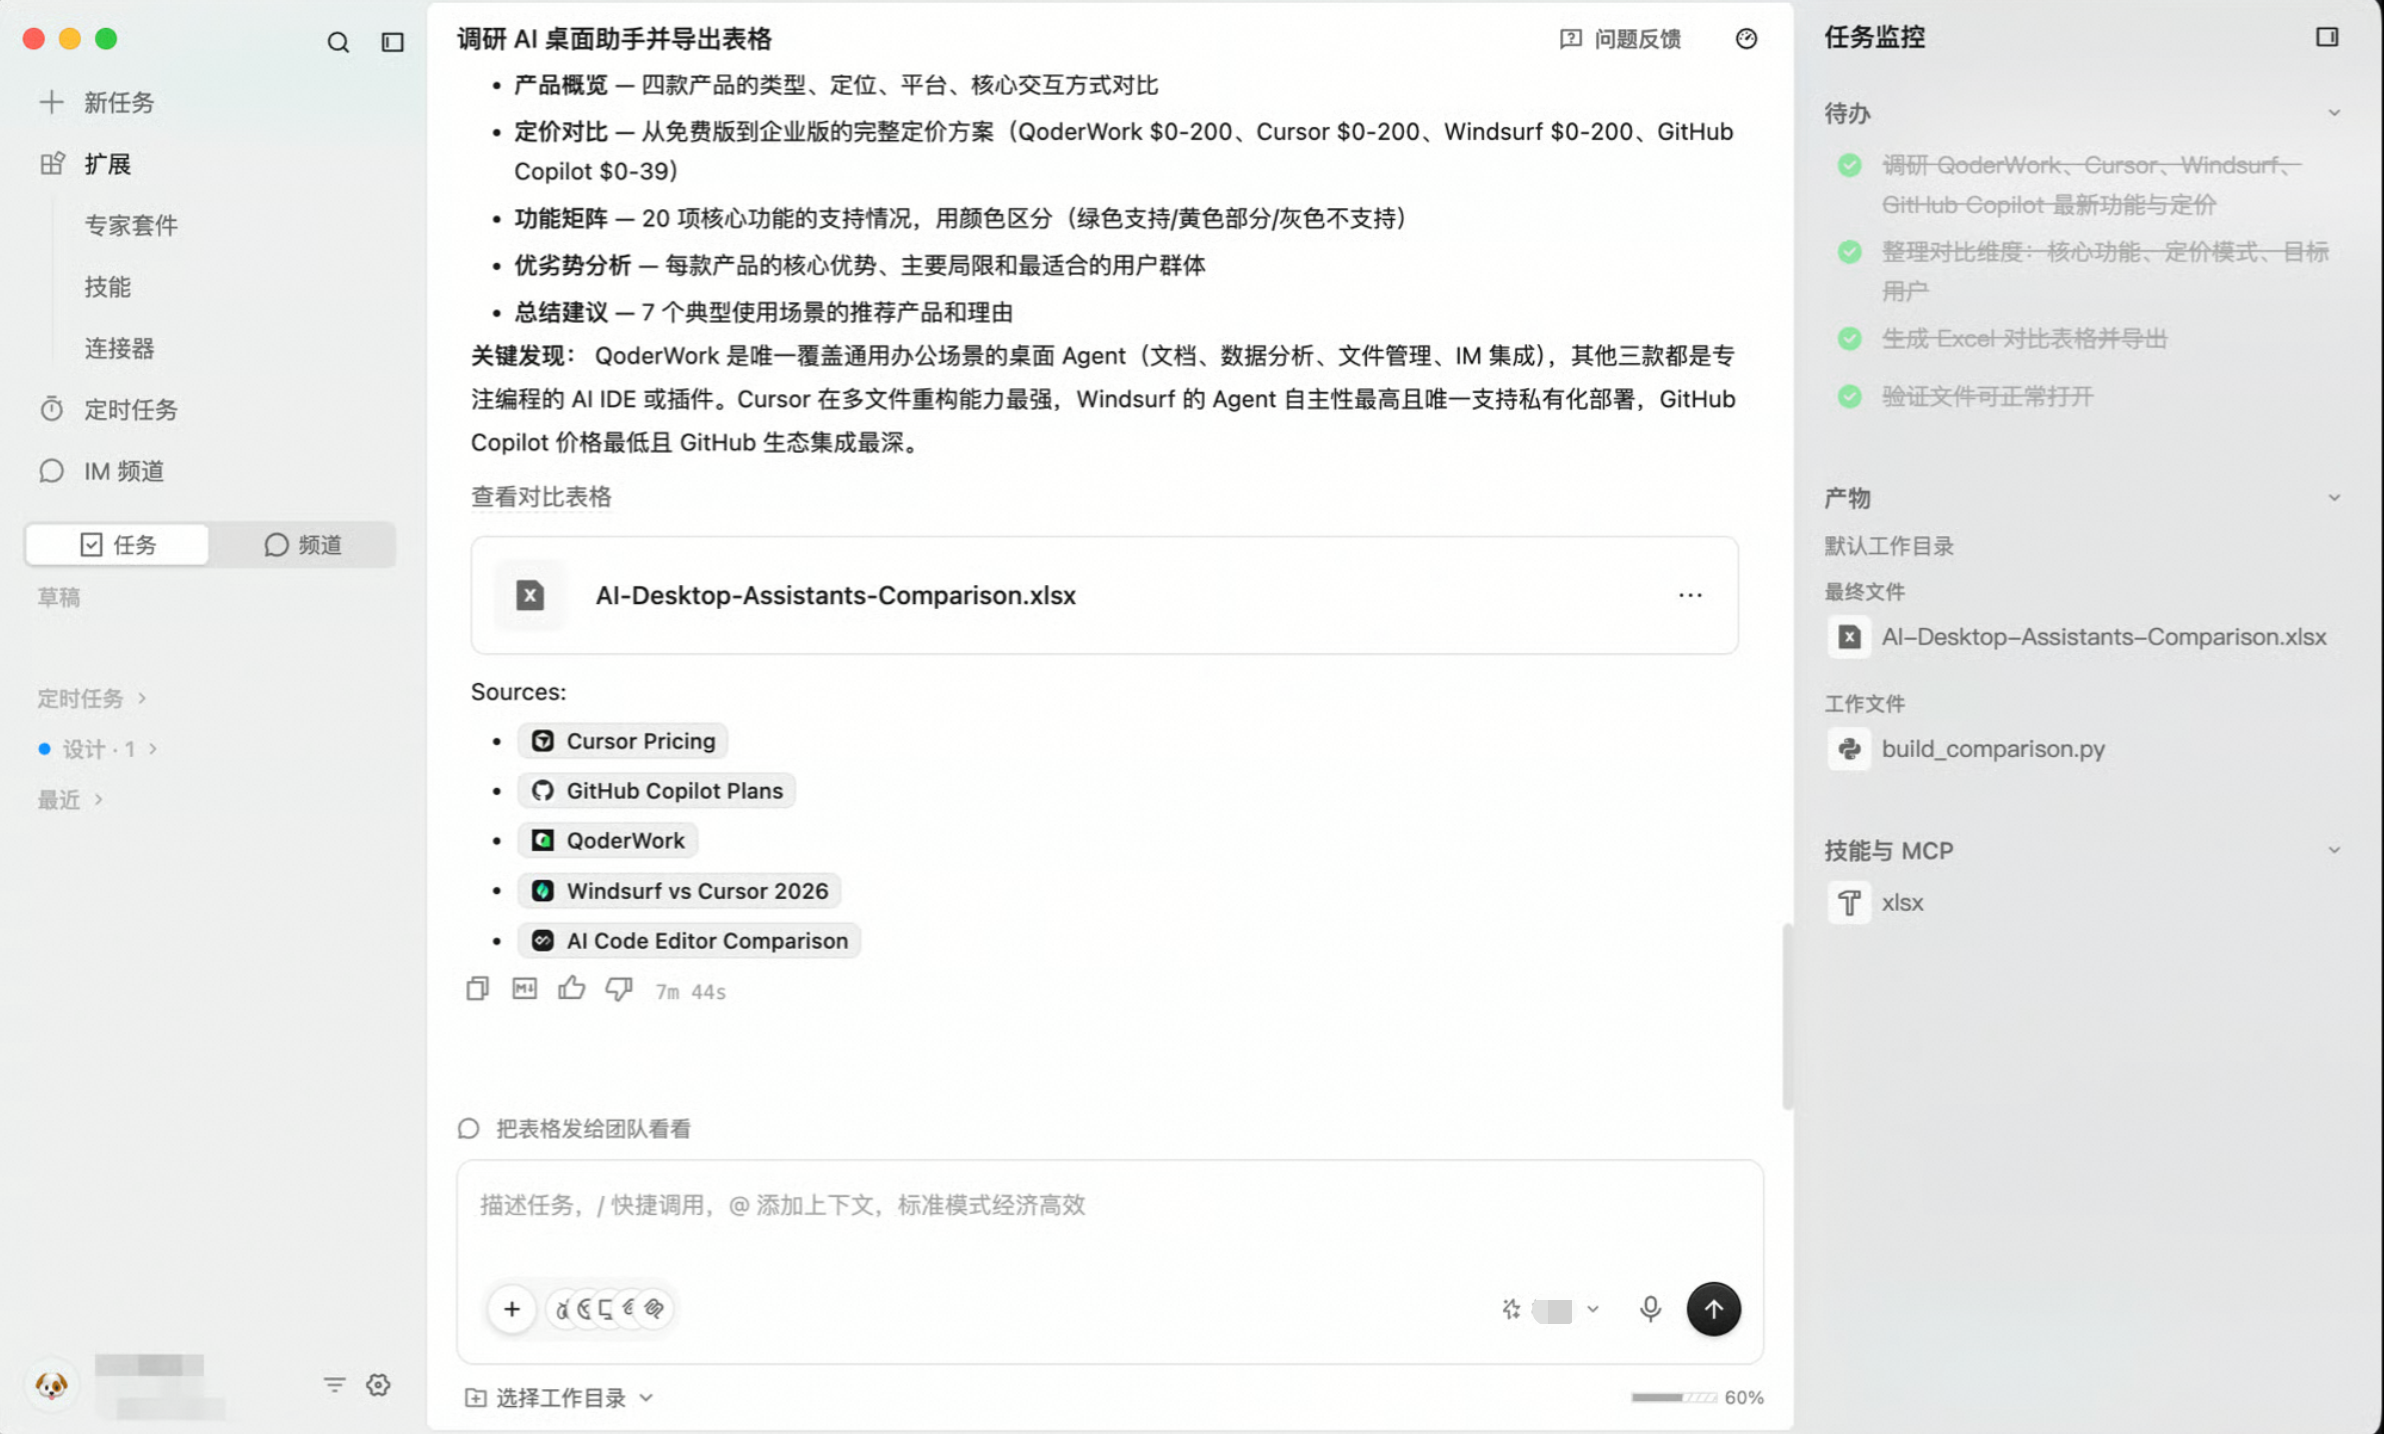Click the 7m 44s duration text

coord(690,992)
